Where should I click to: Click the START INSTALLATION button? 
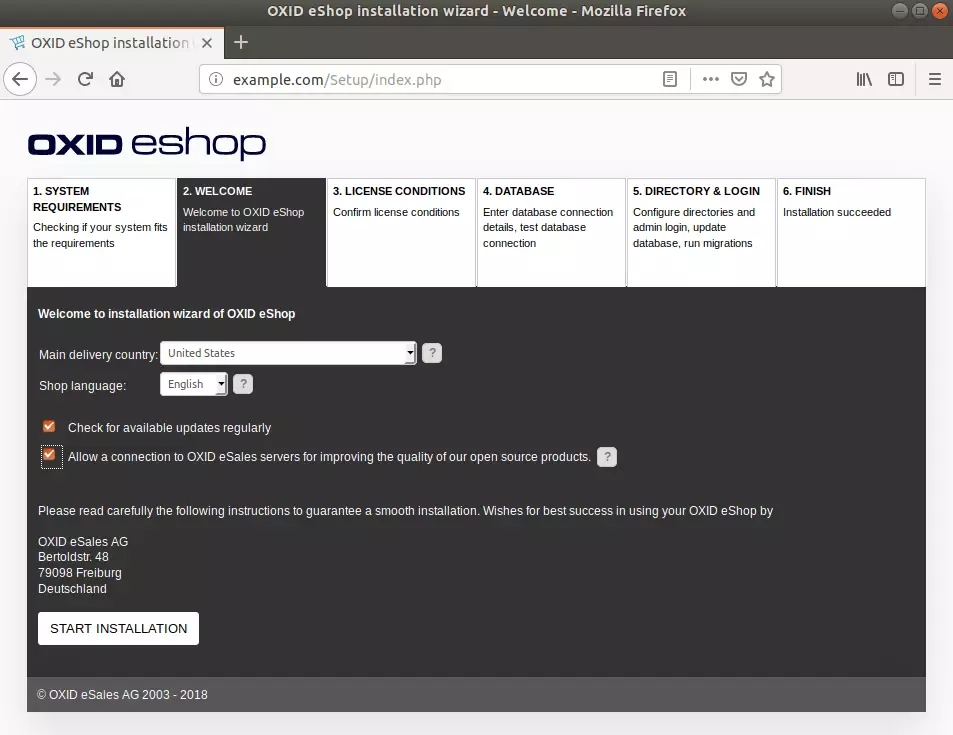point(119,628)
